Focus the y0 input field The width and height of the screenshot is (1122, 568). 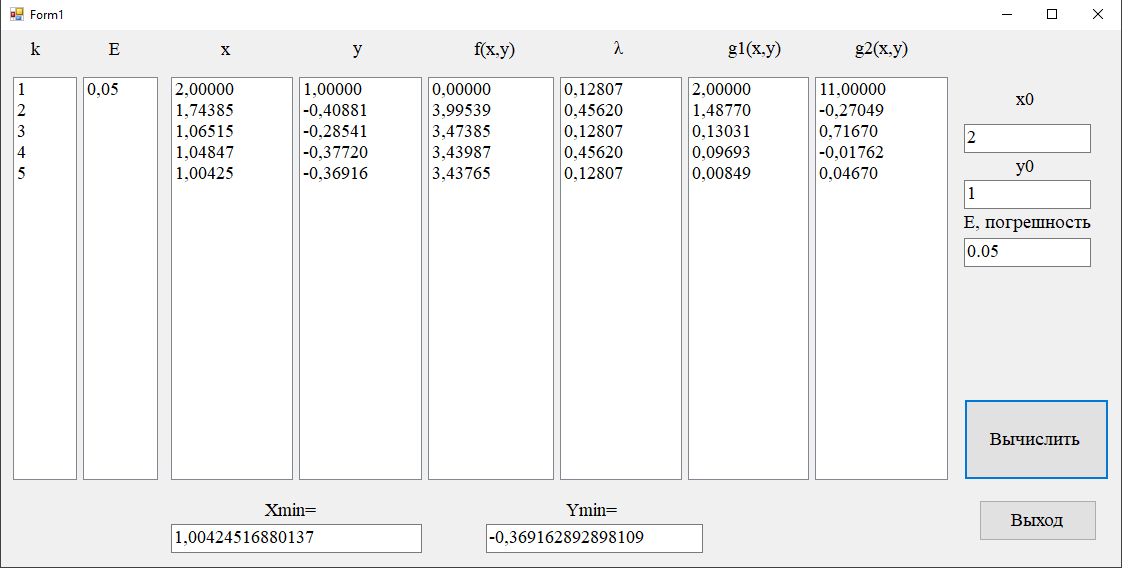coord(1027,194)
